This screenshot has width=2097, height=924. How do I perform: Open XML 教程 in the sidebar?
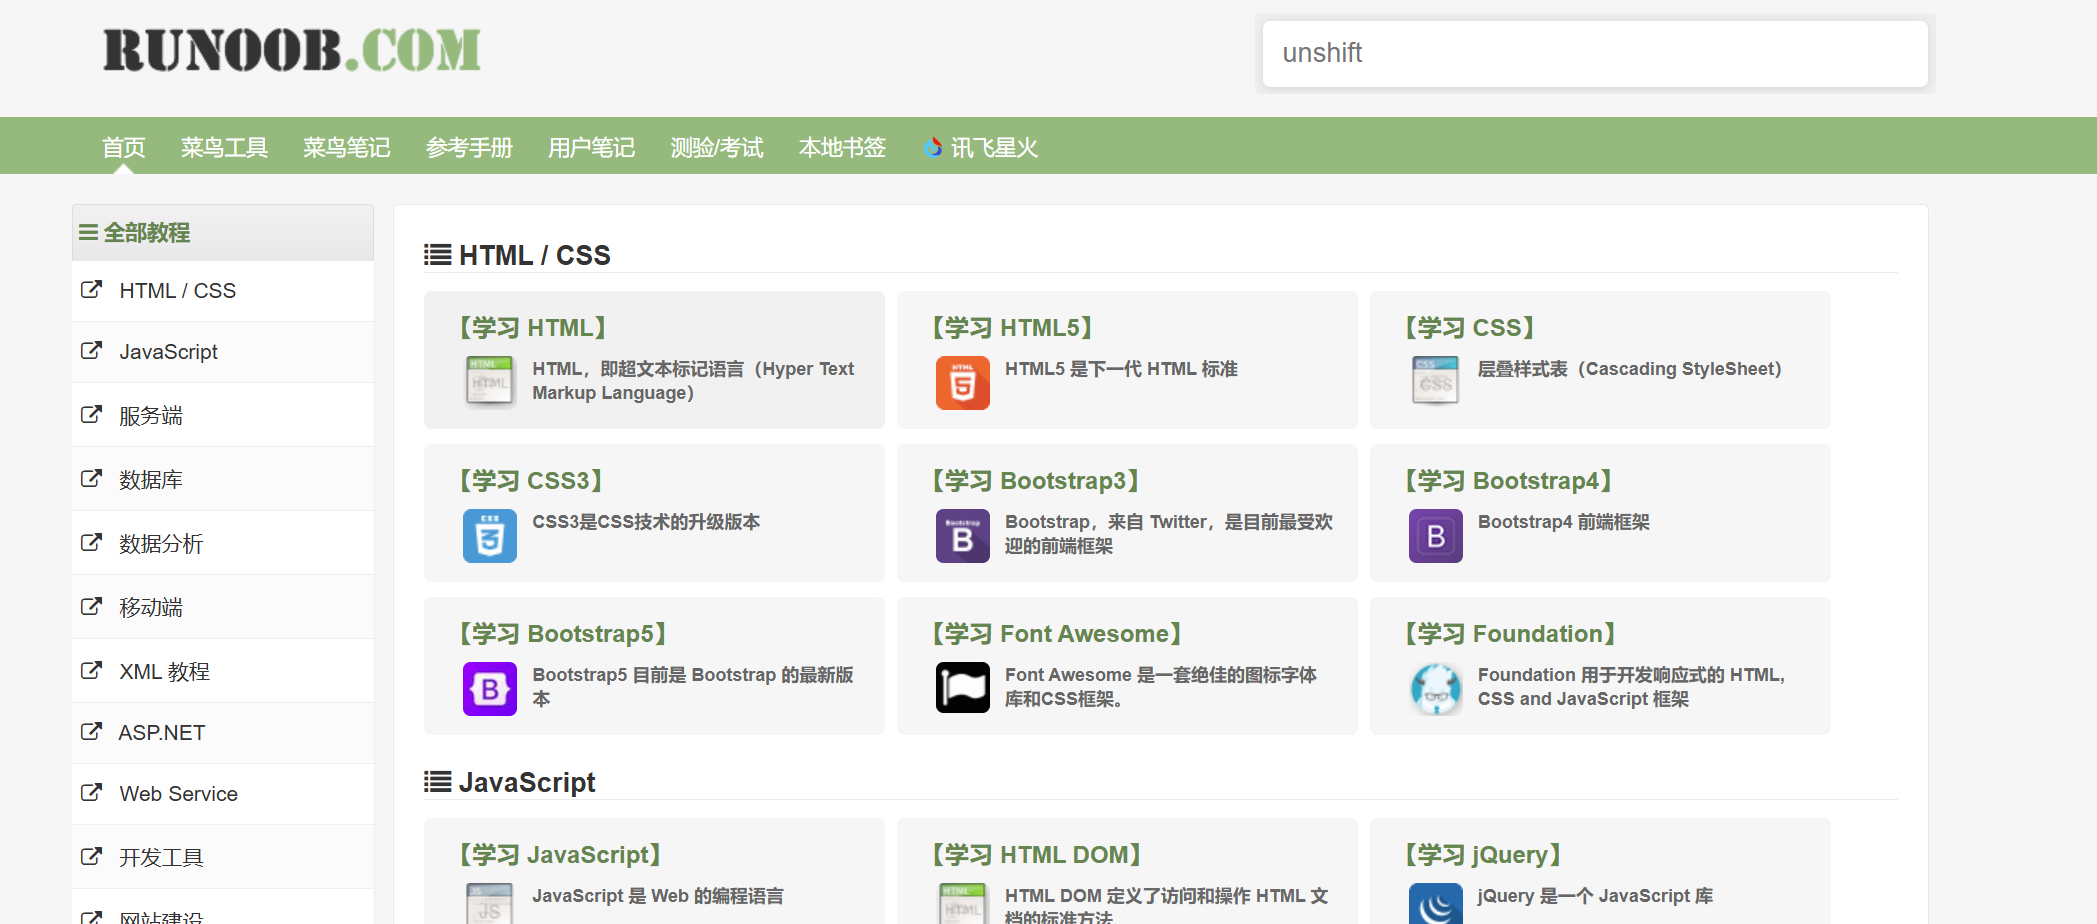164,672
